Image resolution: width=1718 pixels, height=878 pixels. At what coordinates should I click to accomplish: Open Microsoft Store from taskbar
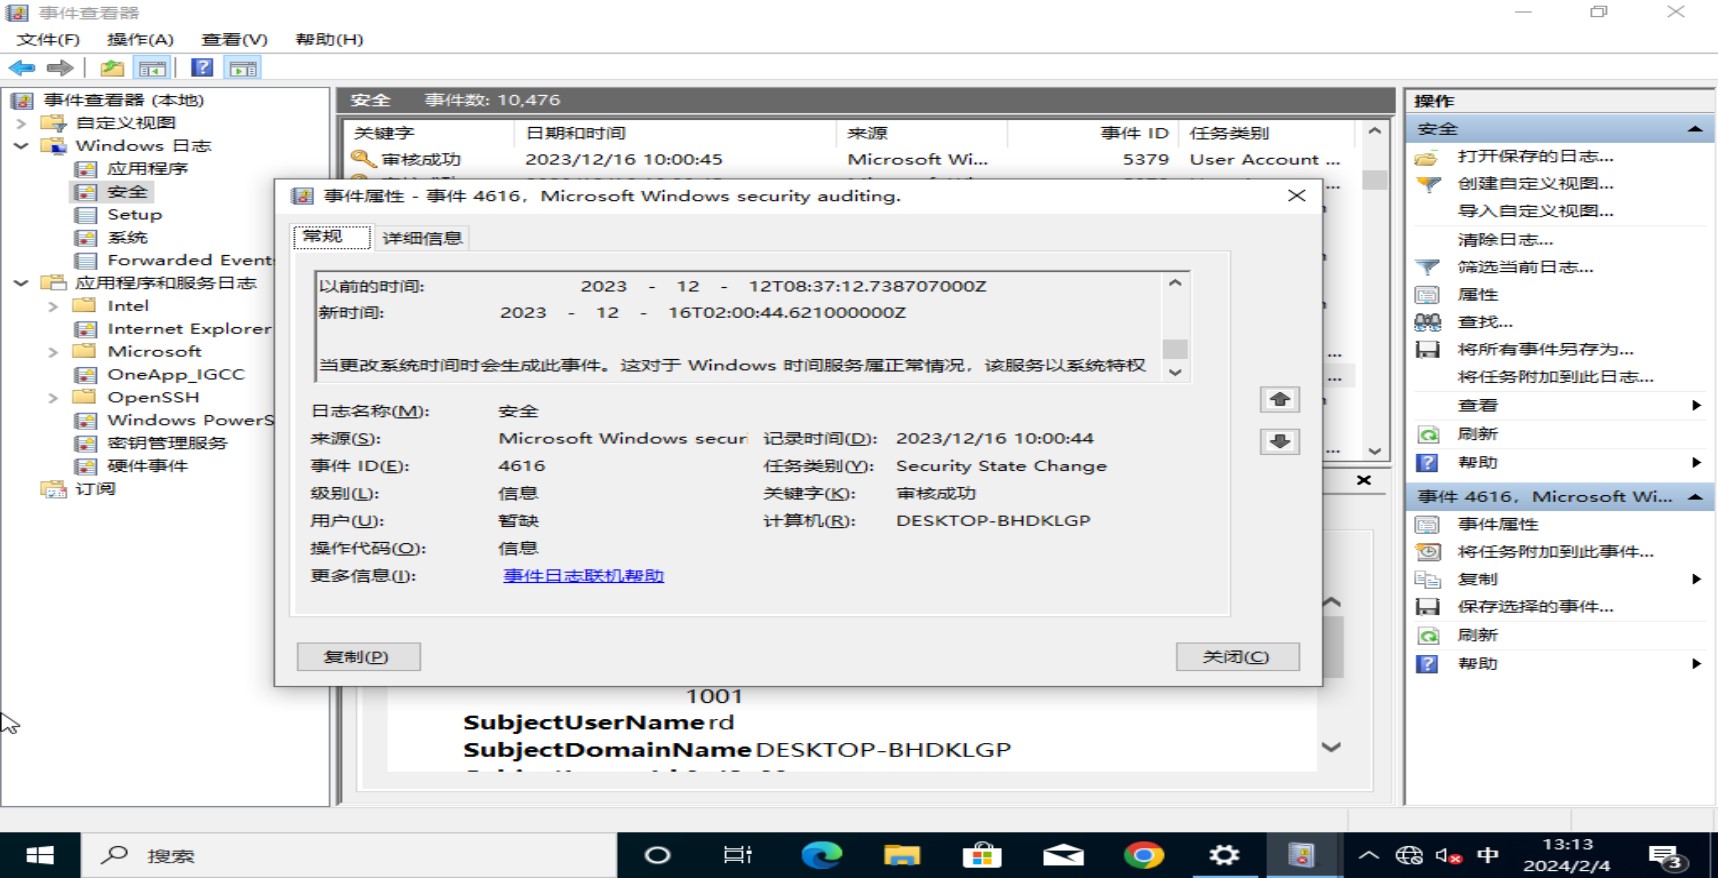pos(982,855)
